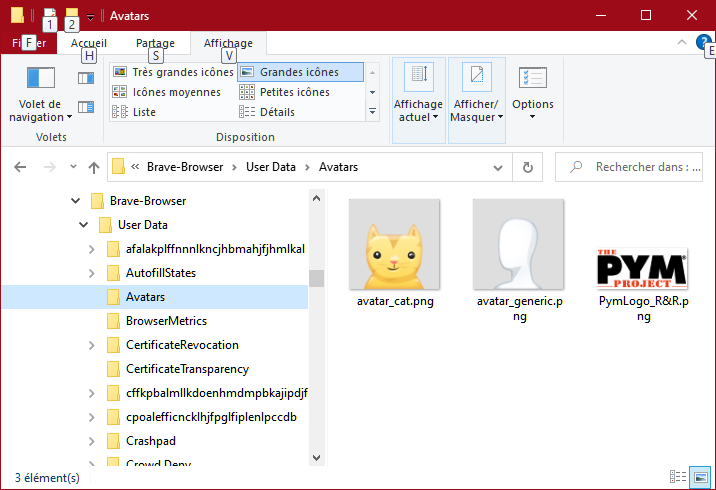The image size is (716, 490).
Task: Collapse the User Data tree node
Action: coord(84,225)
